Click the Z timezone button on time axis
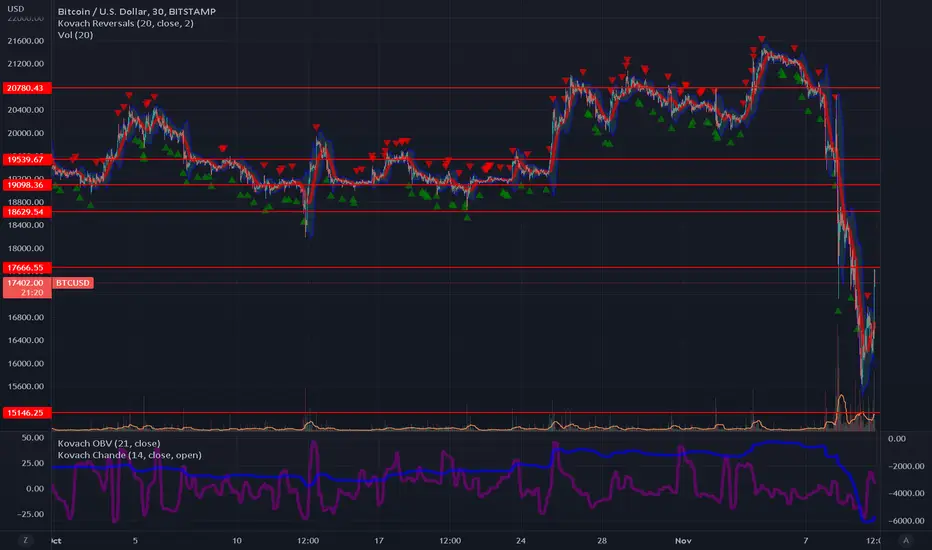Screen dimensions: 932x550 (25, 540)
